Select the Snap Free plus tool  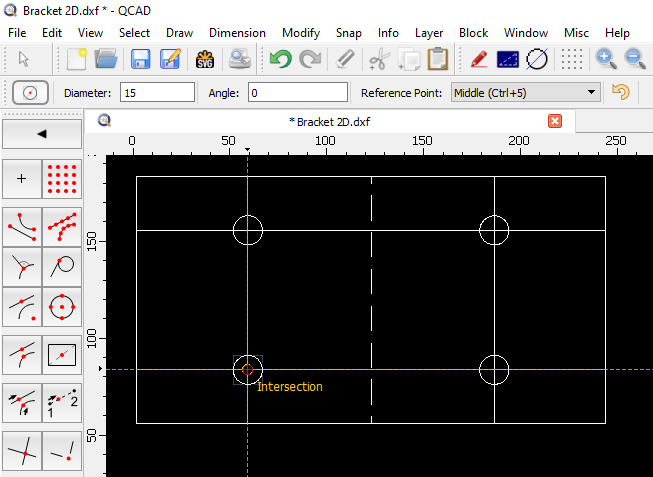[22, 180]
